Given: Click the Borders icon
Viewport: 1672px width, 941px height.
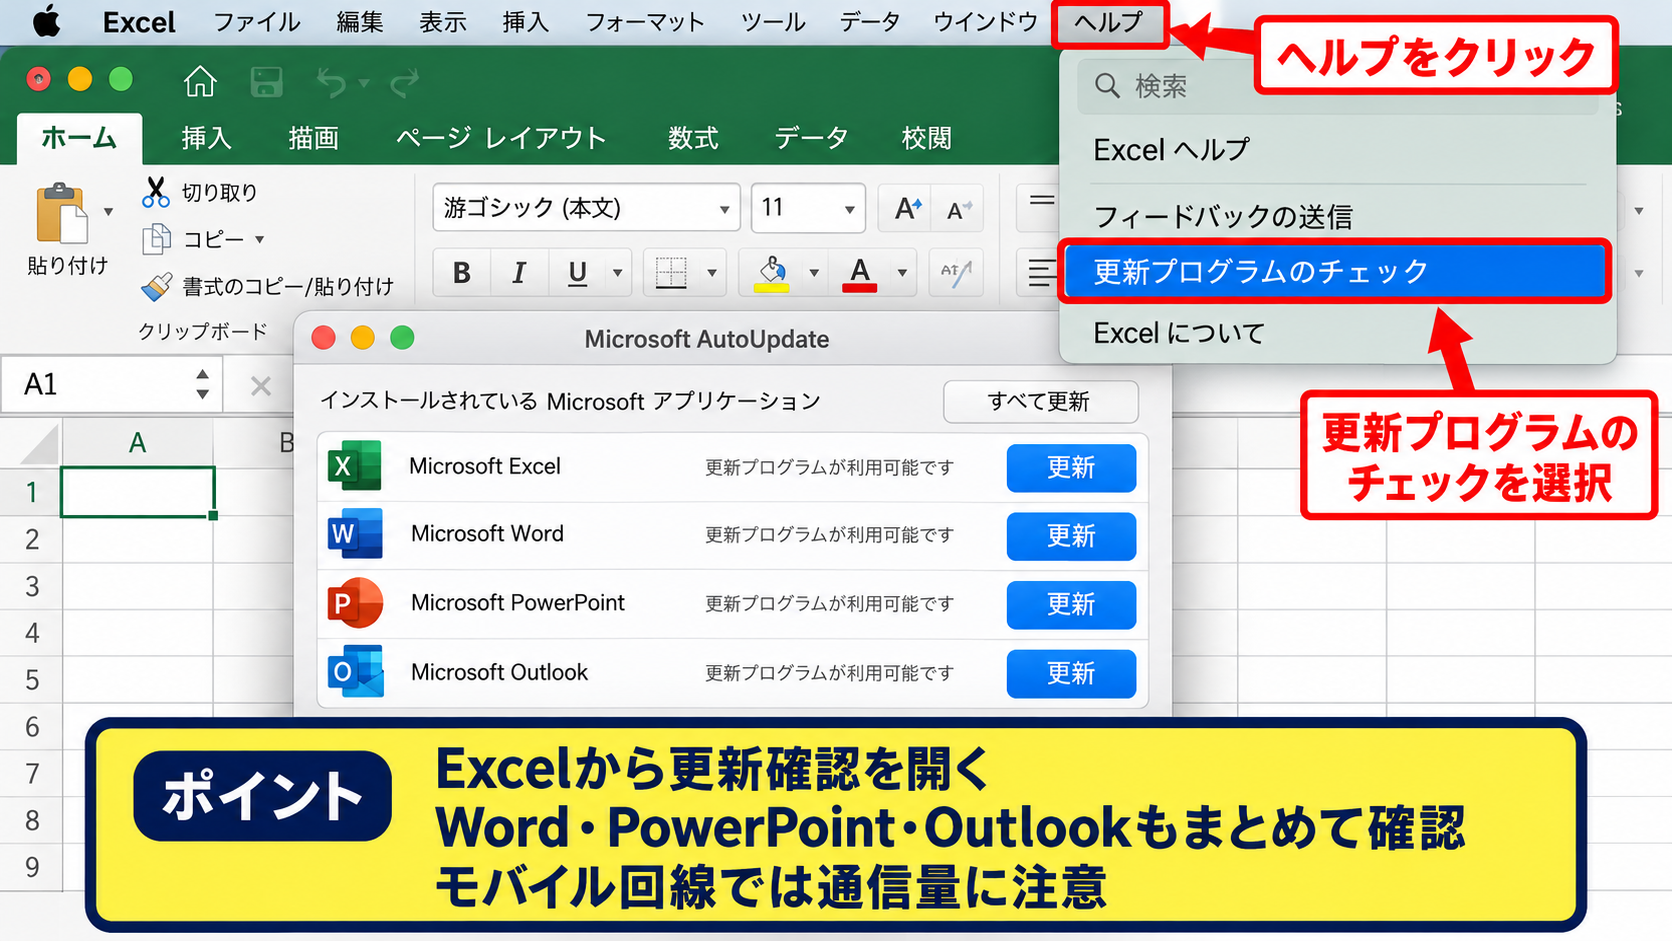Looking at the screenshot, I should pyautogui.click(x=671, y=272).
